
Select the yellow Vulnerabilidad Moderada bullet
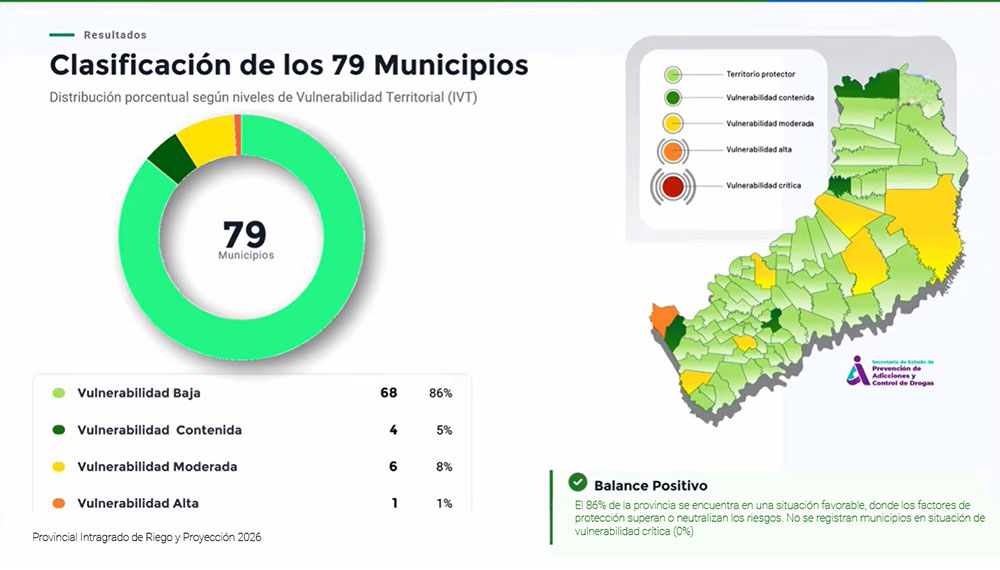59,467
